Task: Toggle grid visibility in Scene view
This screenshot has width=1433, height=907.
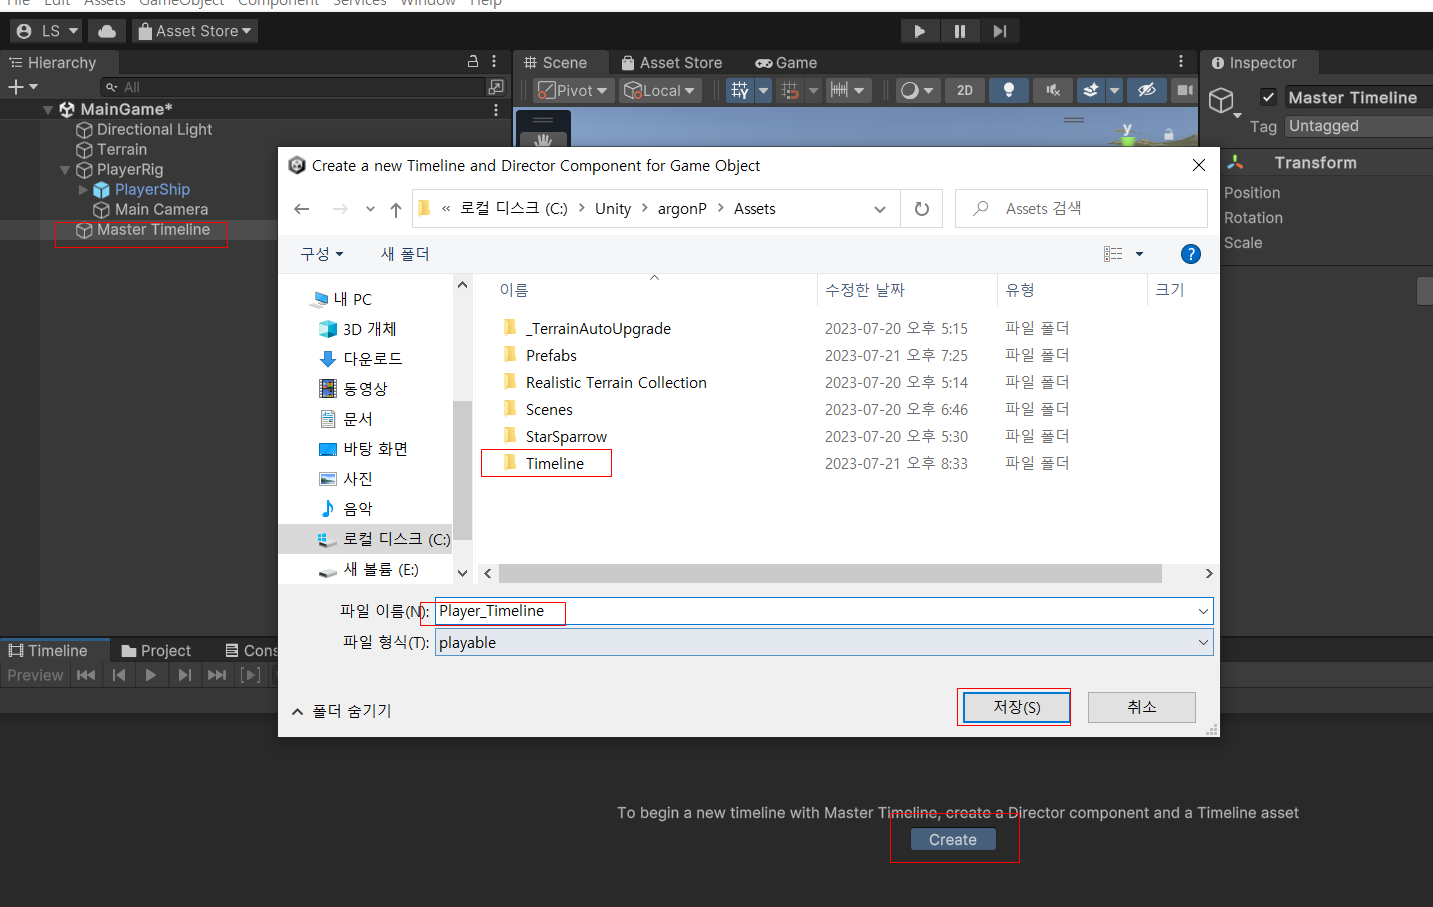Action: click(739, 90)
